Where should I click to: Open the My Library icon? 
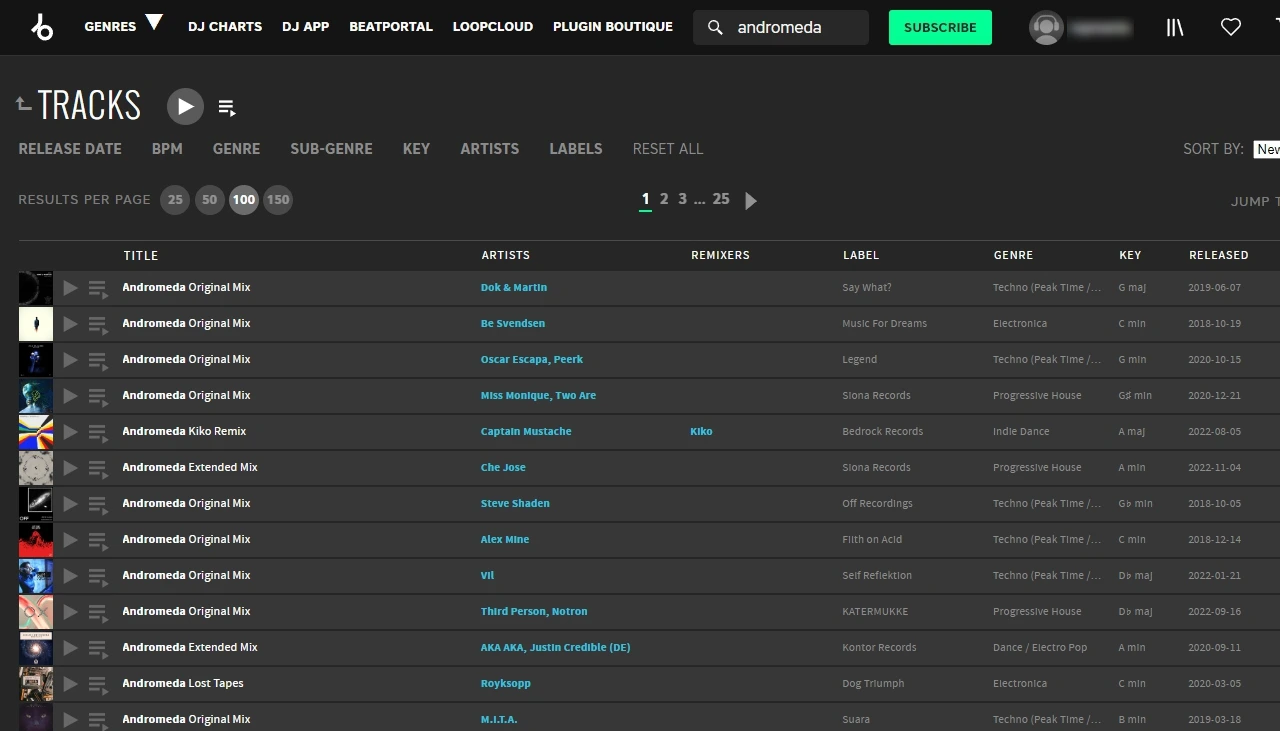(1175, 28)
